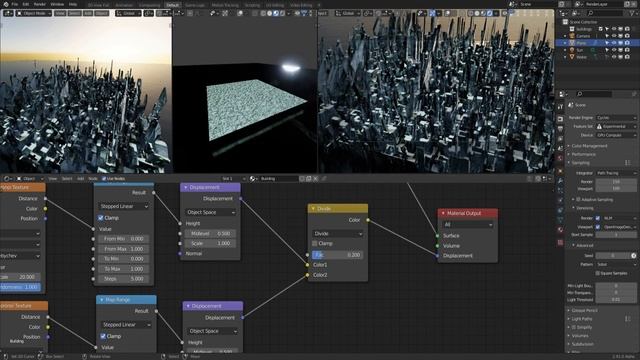
Task: Click the Material Properties tab icon
Action: 560,230
